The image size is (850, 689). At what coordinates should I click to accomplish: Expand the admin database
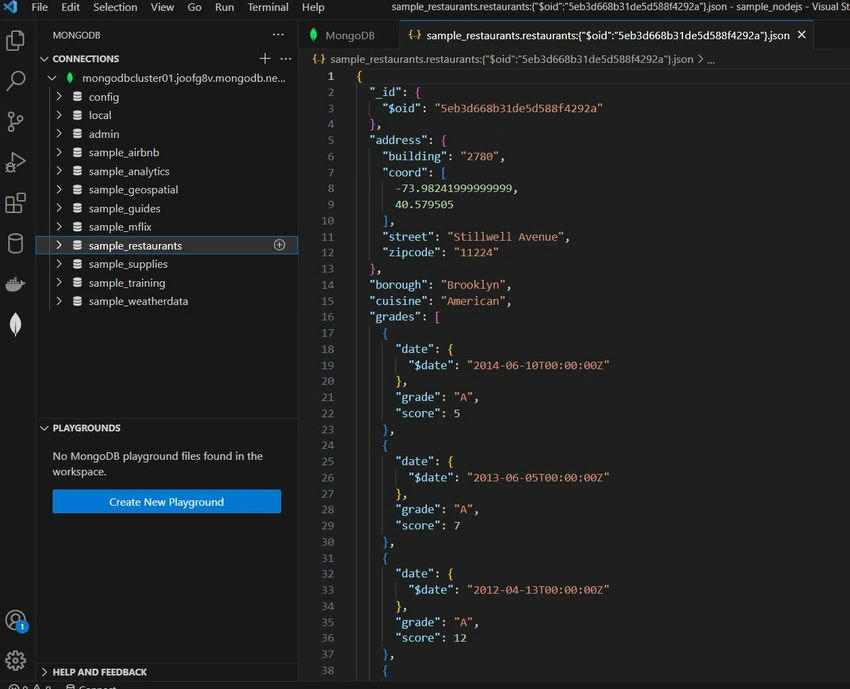[x=59, y=134]
